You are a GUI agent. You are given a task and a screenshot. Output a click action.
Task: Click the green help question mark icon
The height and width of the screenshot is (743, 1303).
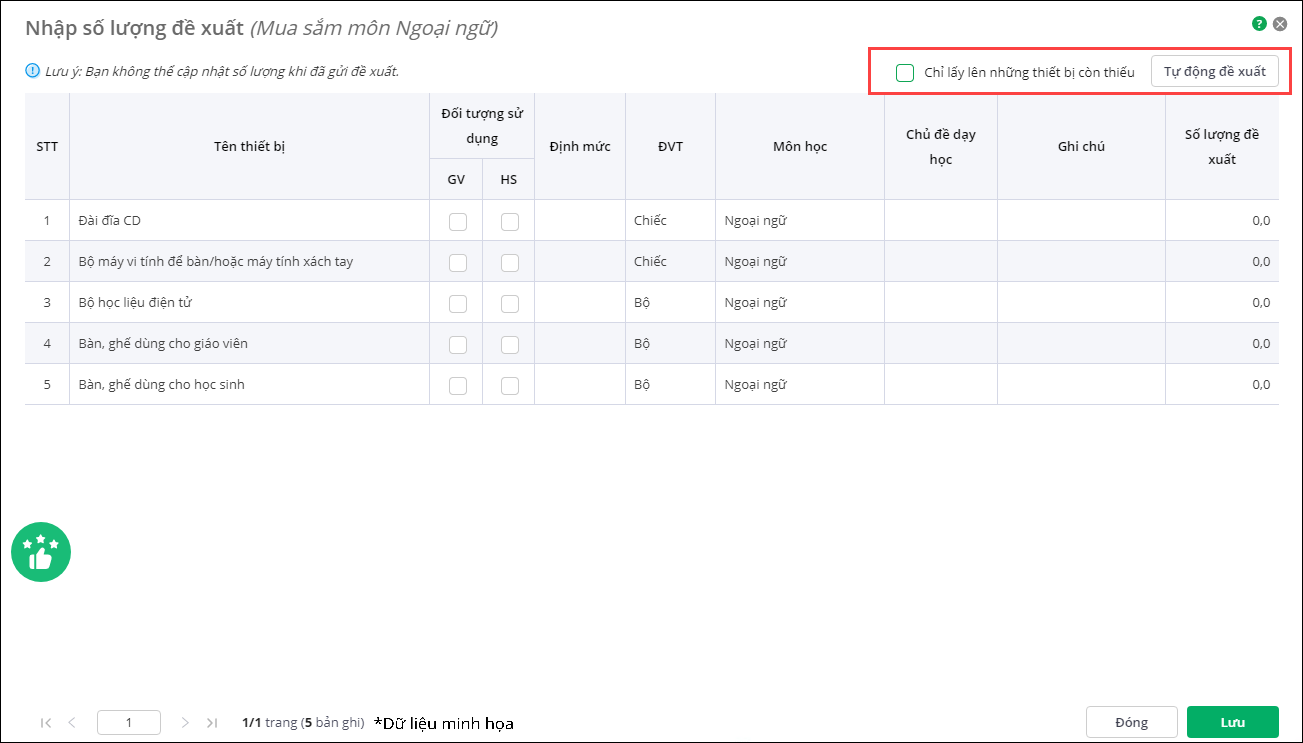click(1259, 23)
